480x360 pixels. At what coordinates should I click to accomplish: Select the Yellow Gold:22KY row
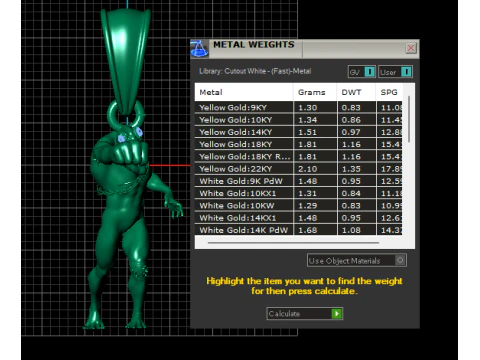click(x=298, y=169)
